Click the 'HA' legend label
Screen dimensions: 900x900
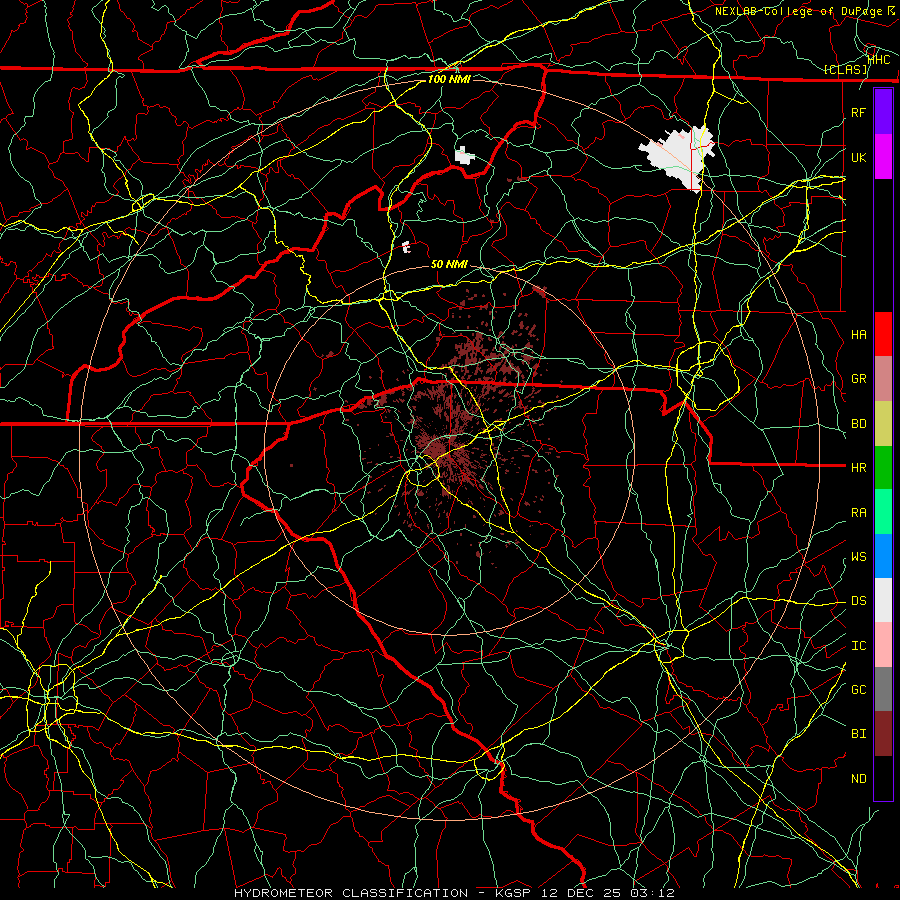point(858,335)
